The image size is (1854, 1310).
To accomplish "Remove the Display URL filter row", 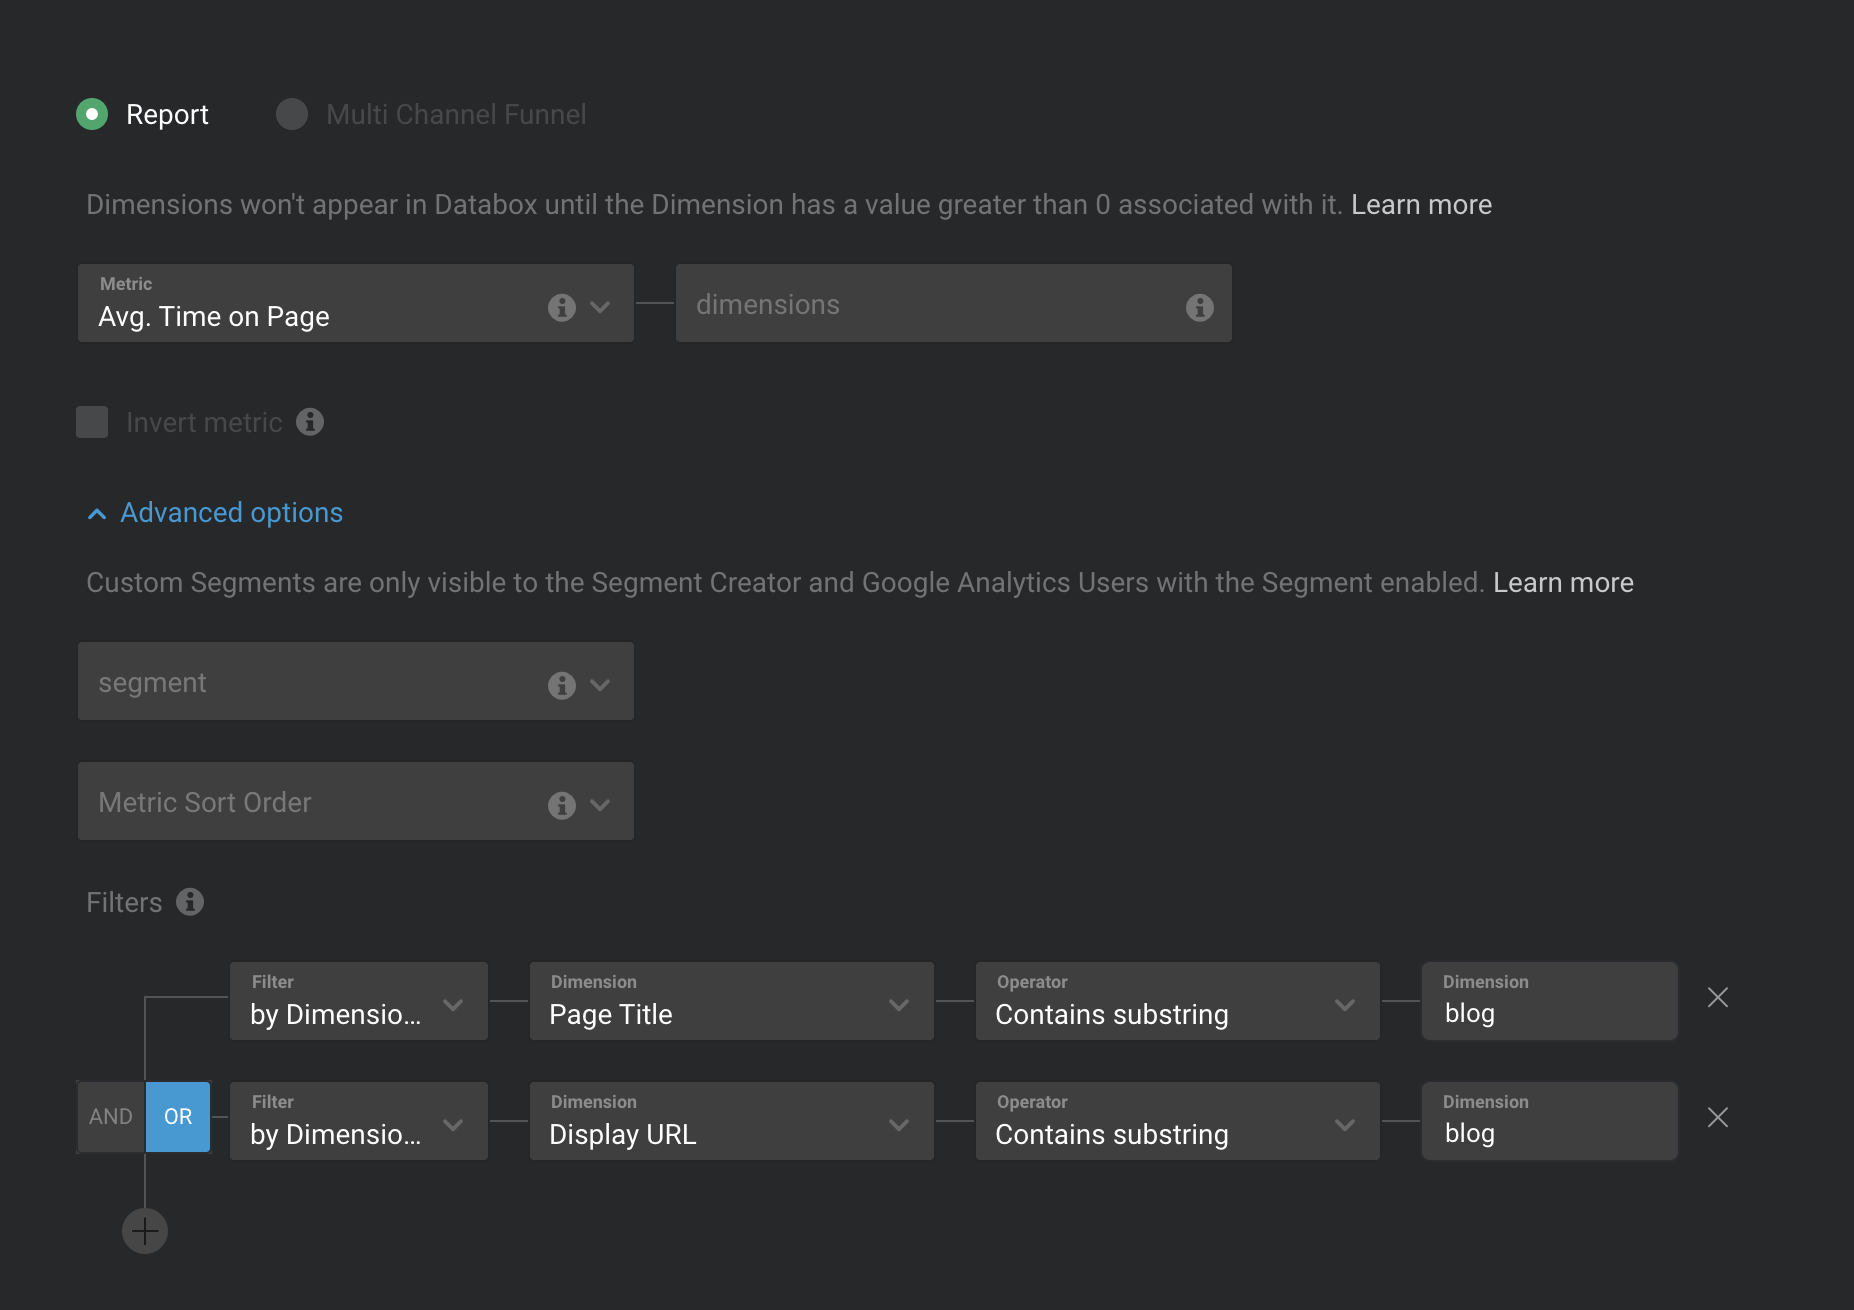I will click(1718, 1117).
